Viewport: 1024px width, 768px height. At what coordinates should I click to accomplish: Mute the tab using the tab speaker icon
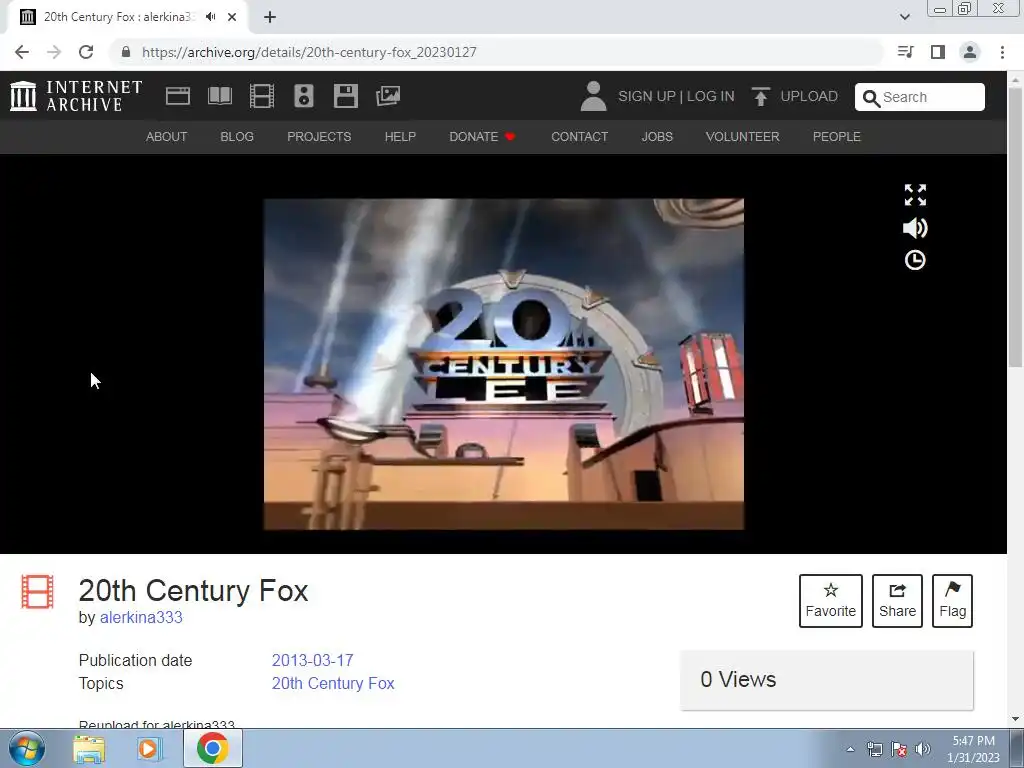[211, 17]
